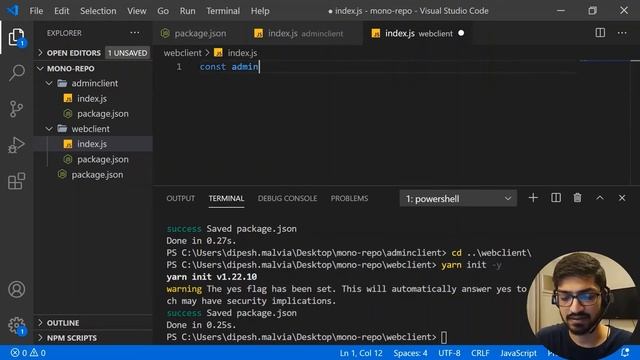Select language mode JavaScript in status bar

point(518,353)
